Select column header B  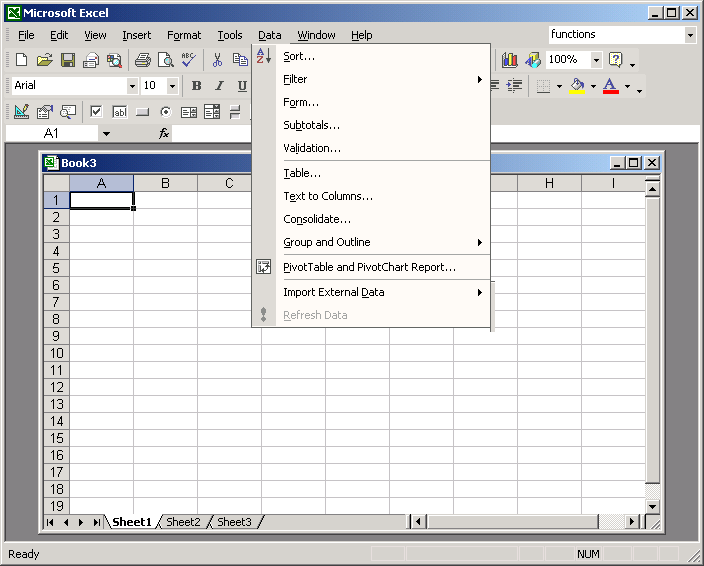165,183
